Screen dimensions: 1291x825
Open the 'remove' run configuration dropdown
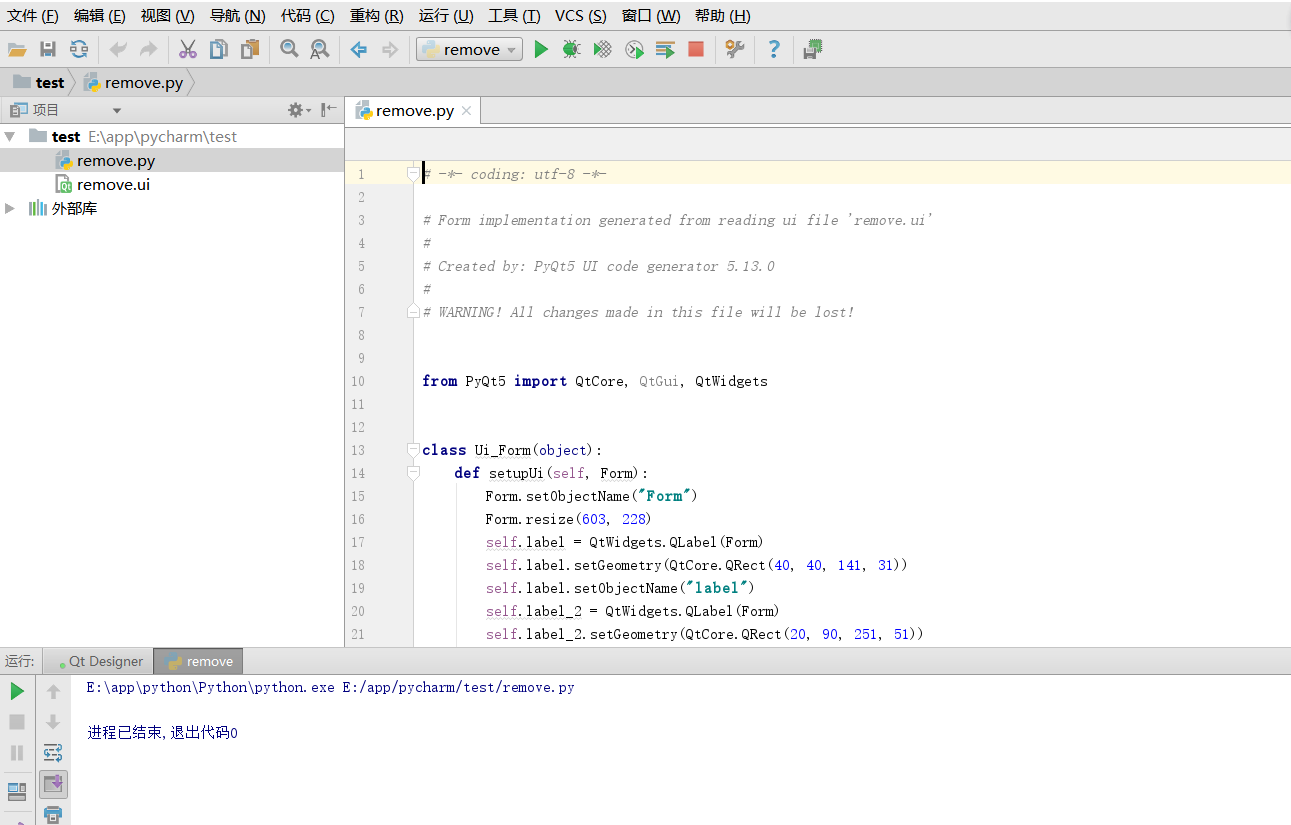click(x=469, y=49)
